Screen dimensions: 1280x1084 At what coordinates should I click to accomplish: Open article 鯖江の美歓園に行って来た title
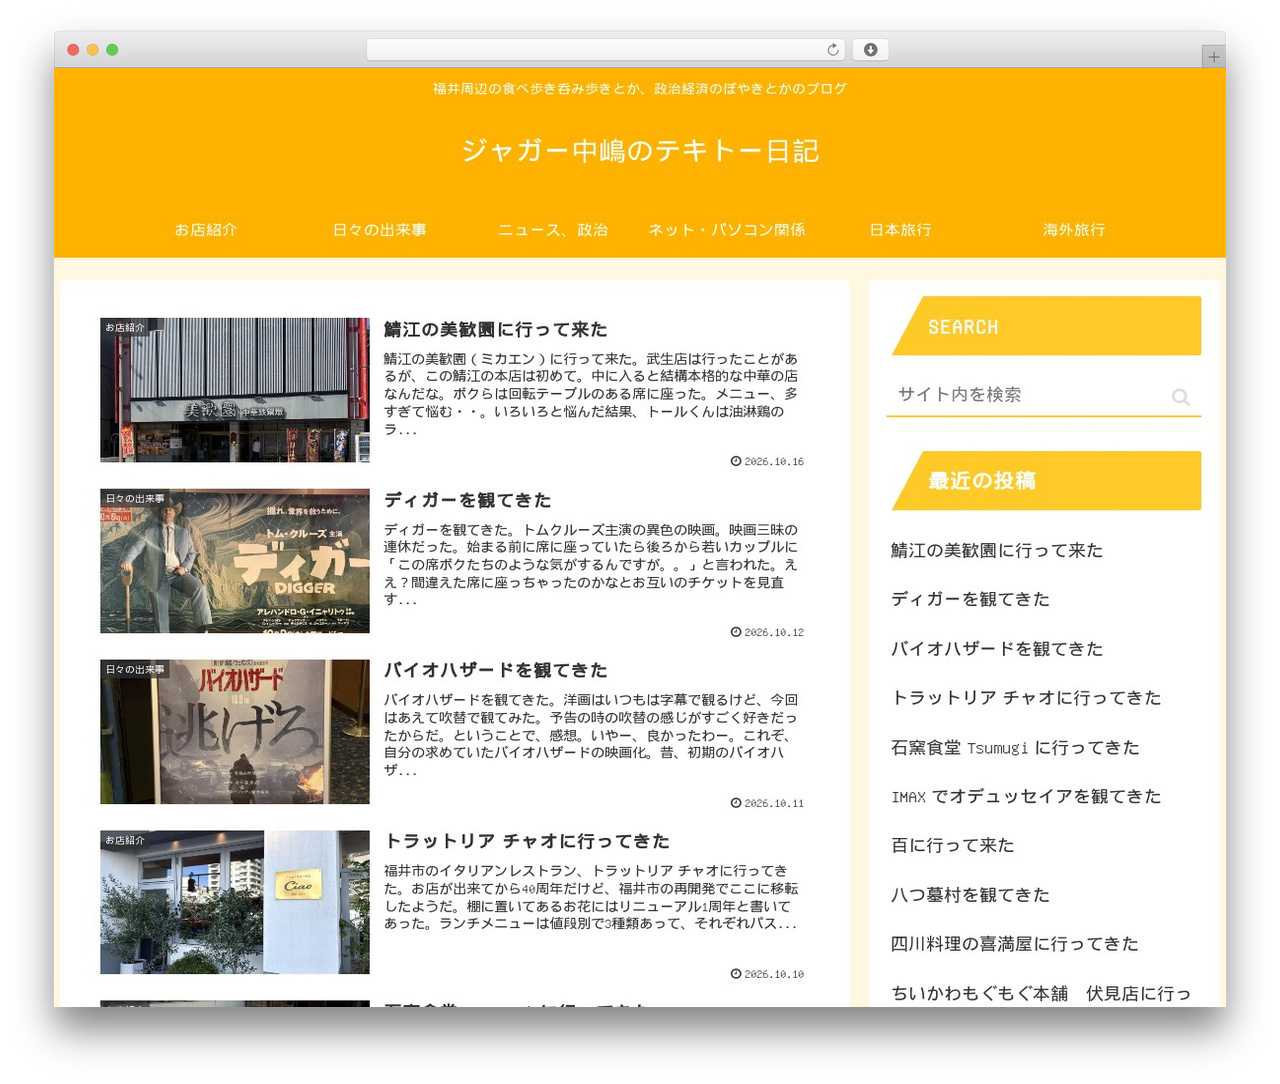click(495, 329)
